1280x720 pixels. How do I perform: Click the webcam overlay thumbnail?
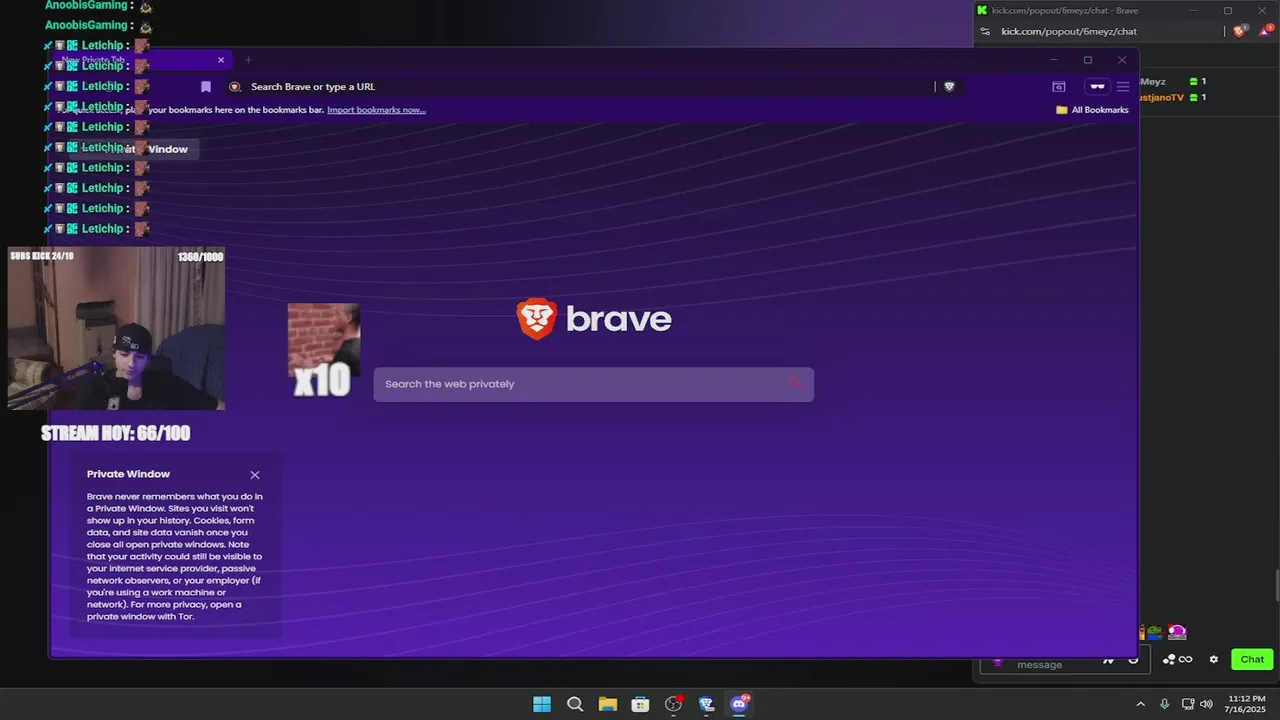116,329
